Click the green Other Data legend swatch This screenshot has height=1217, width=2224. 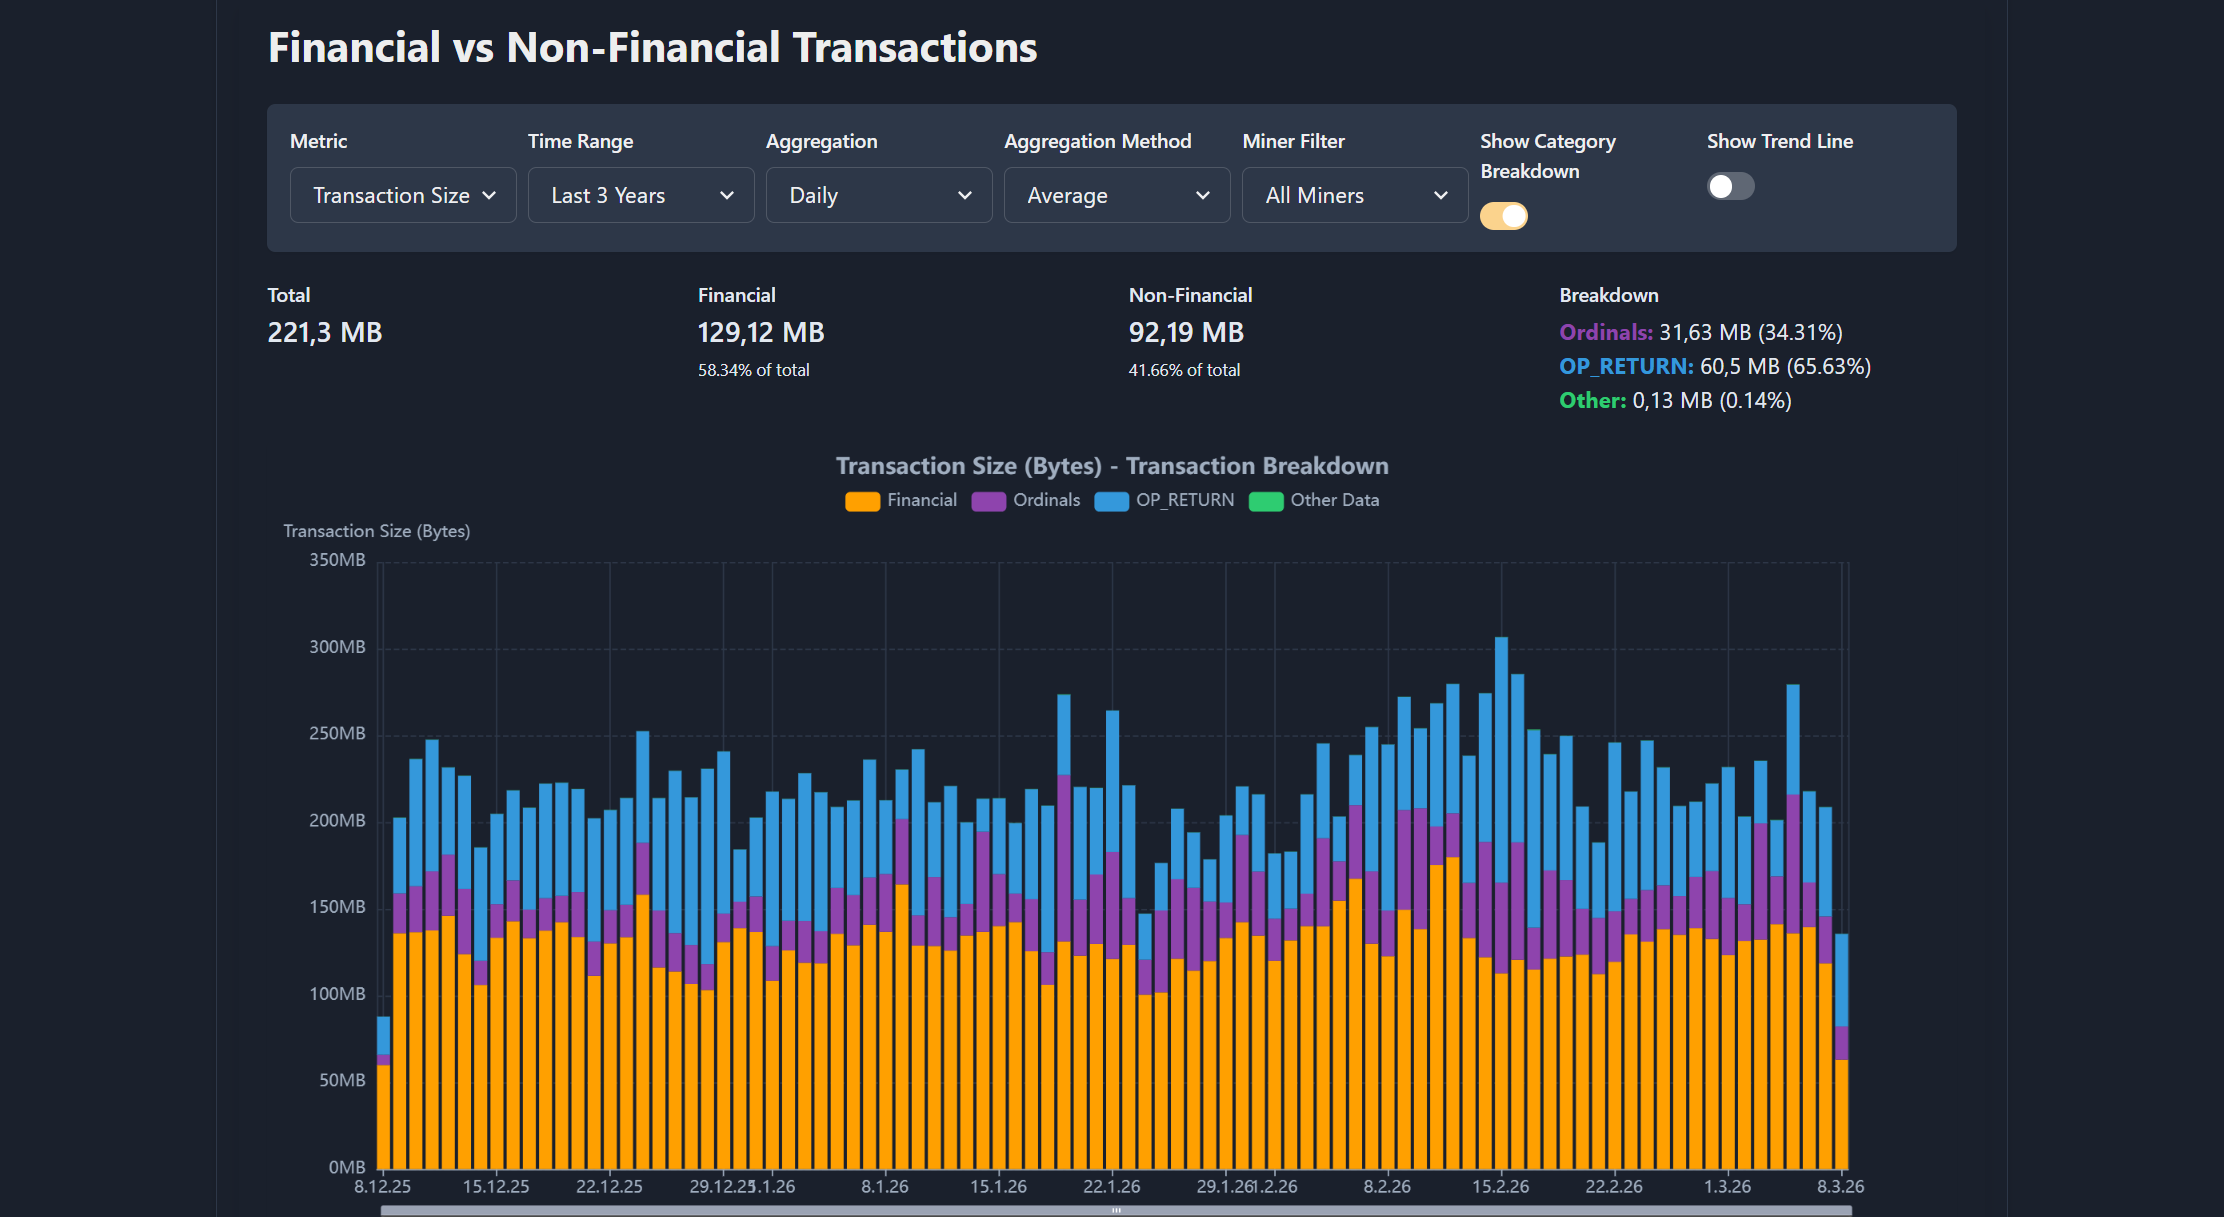(x=1266, y=501)
